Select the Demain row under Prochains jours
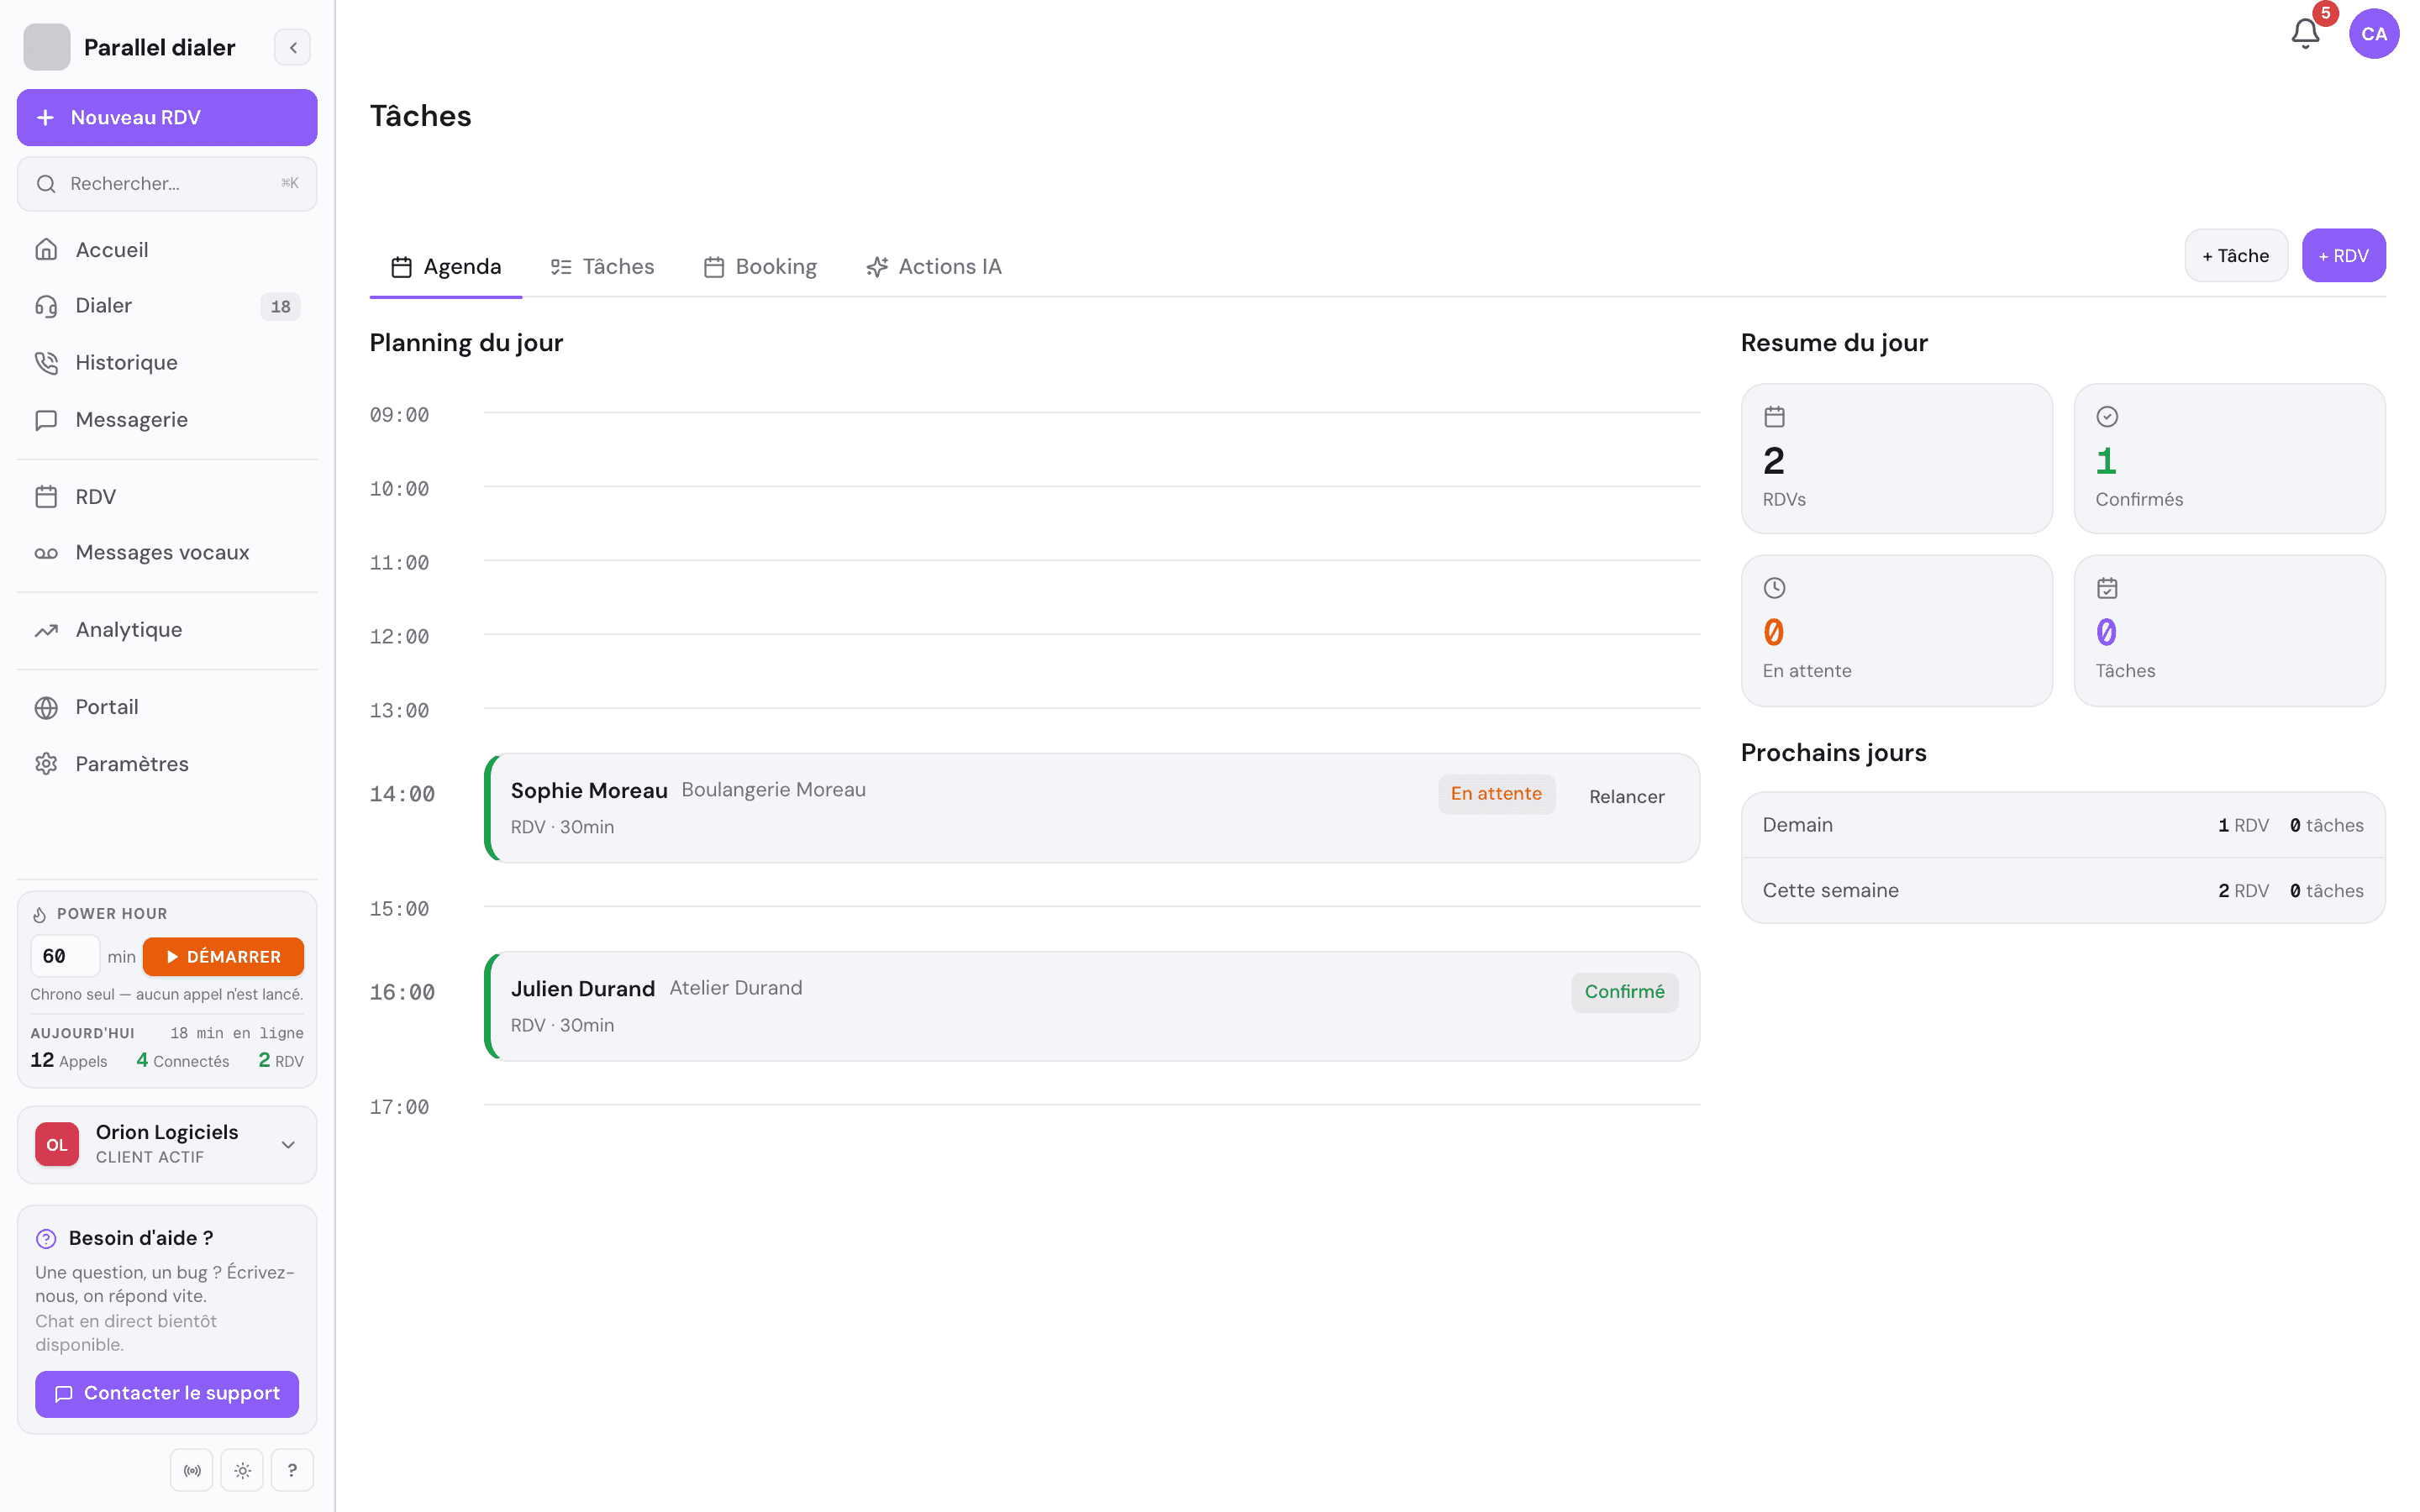This screenshot has width=2420, height=1512. 2063,825
